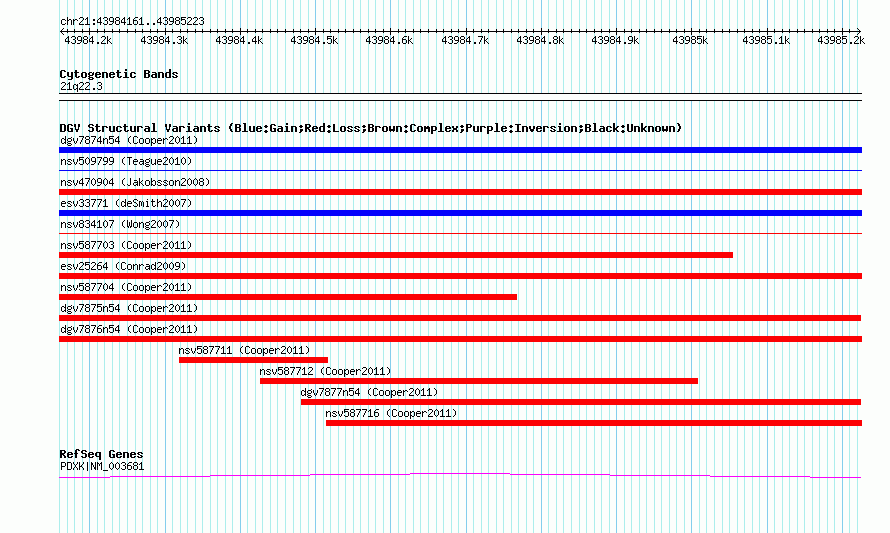The height and width of the screenshot is (533, 890).
Task: Select the 21q22.3 cytogenetic band line
Action: (x=460, y=97)
